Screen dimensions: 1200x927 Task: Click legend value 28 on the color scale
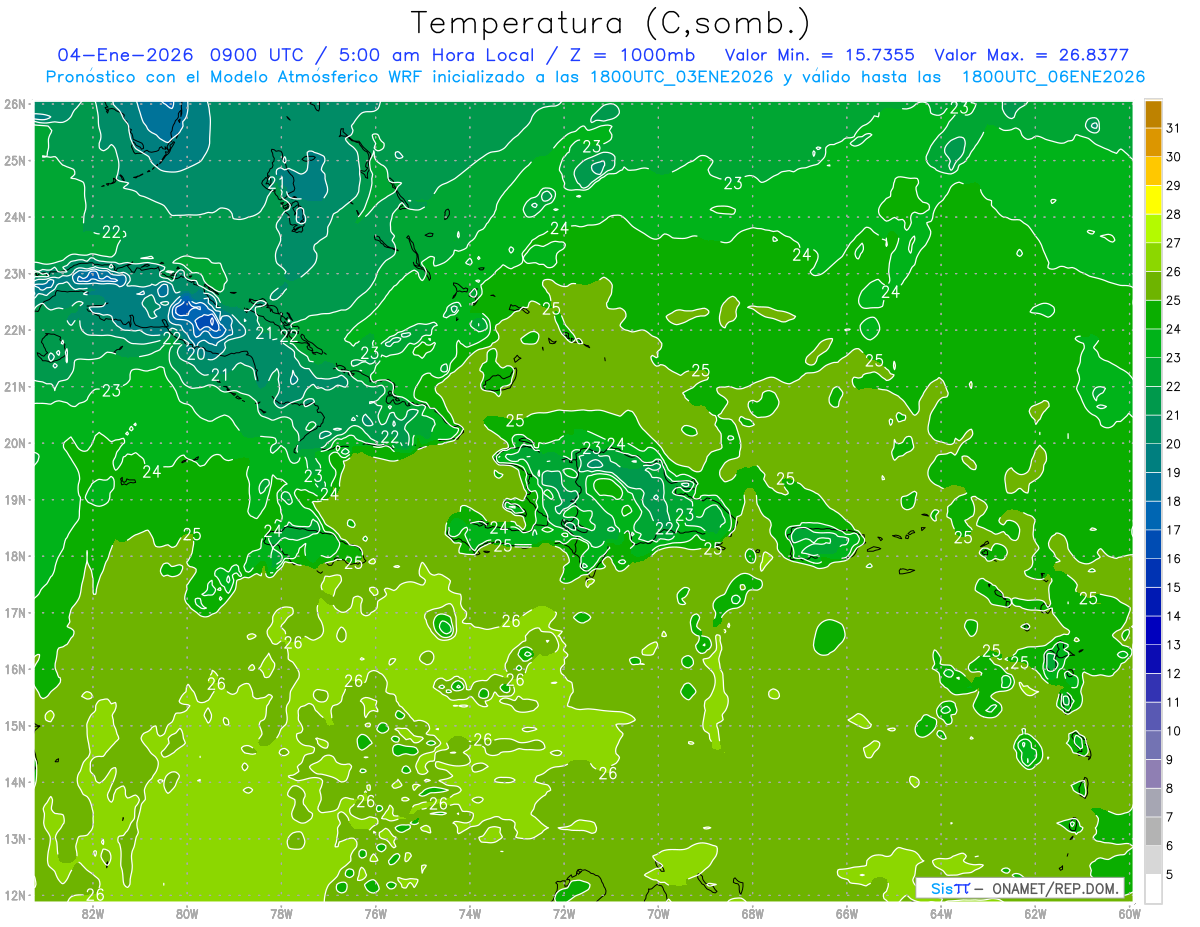click(1173, 214)
